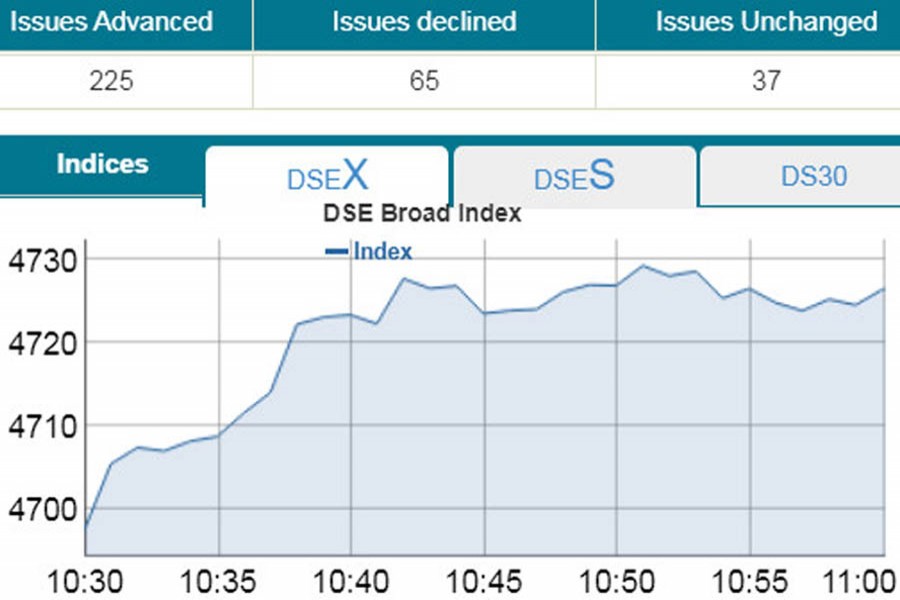
Task: Open the DSES index tab
Action: [x=574, y=177]
